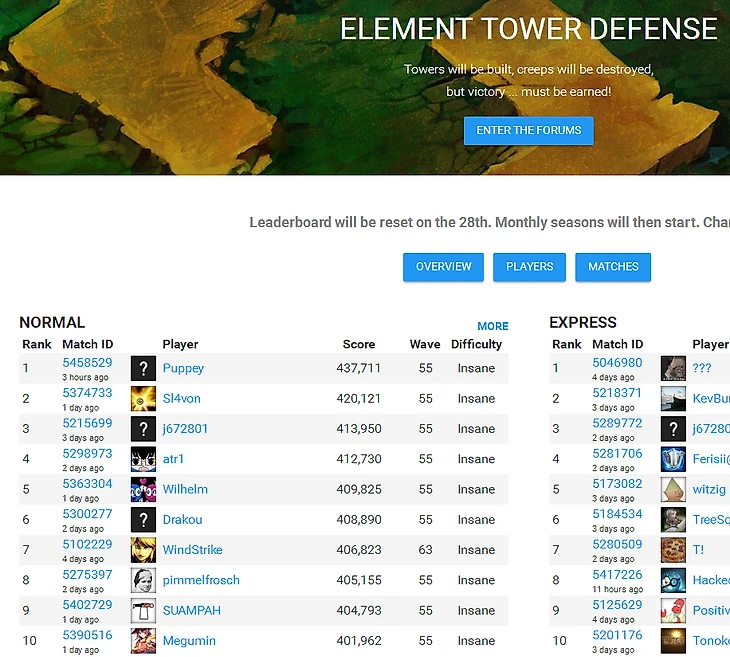Image resolution: width=730 pixels, height=657 pixels.
Task: Open player profile Puppey
Action: (x=183, y=368)
